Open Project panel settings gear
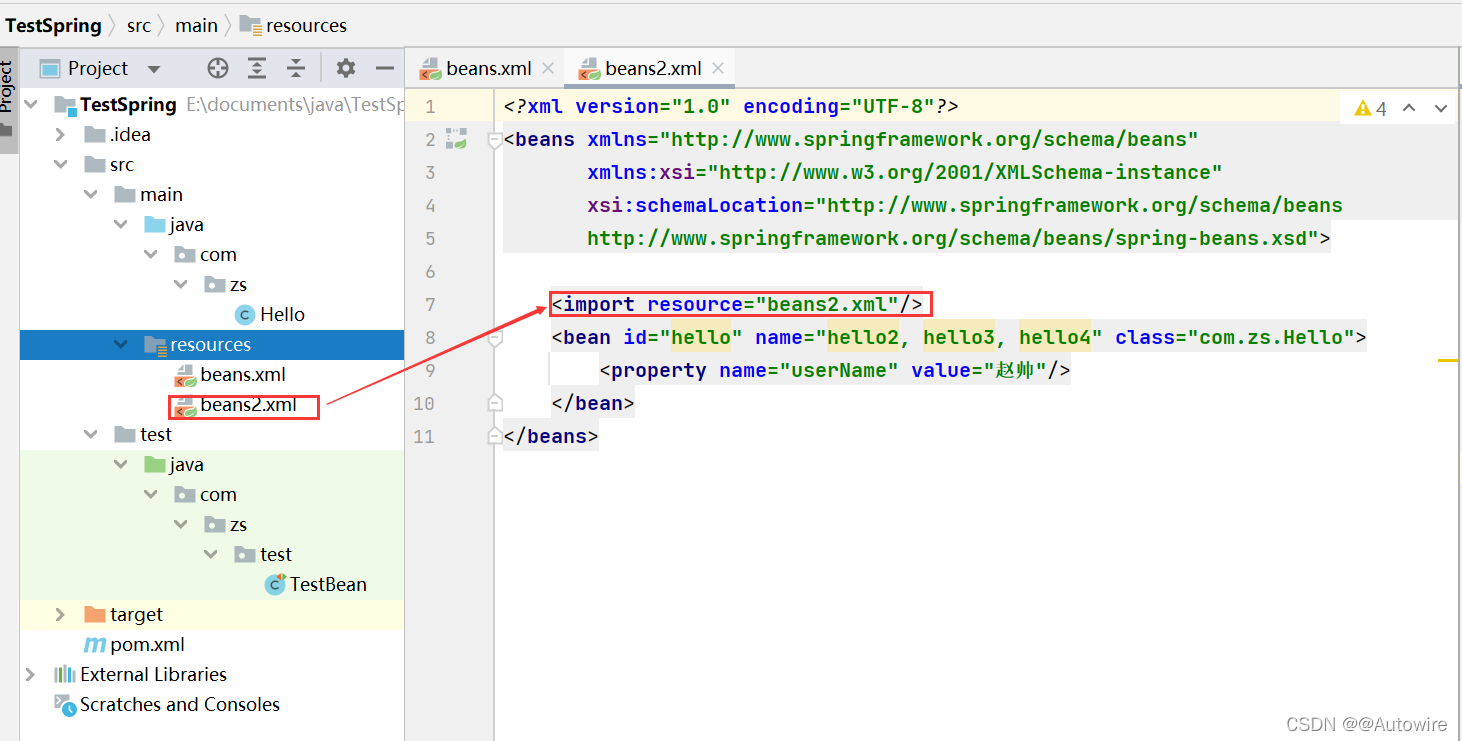 346,68
